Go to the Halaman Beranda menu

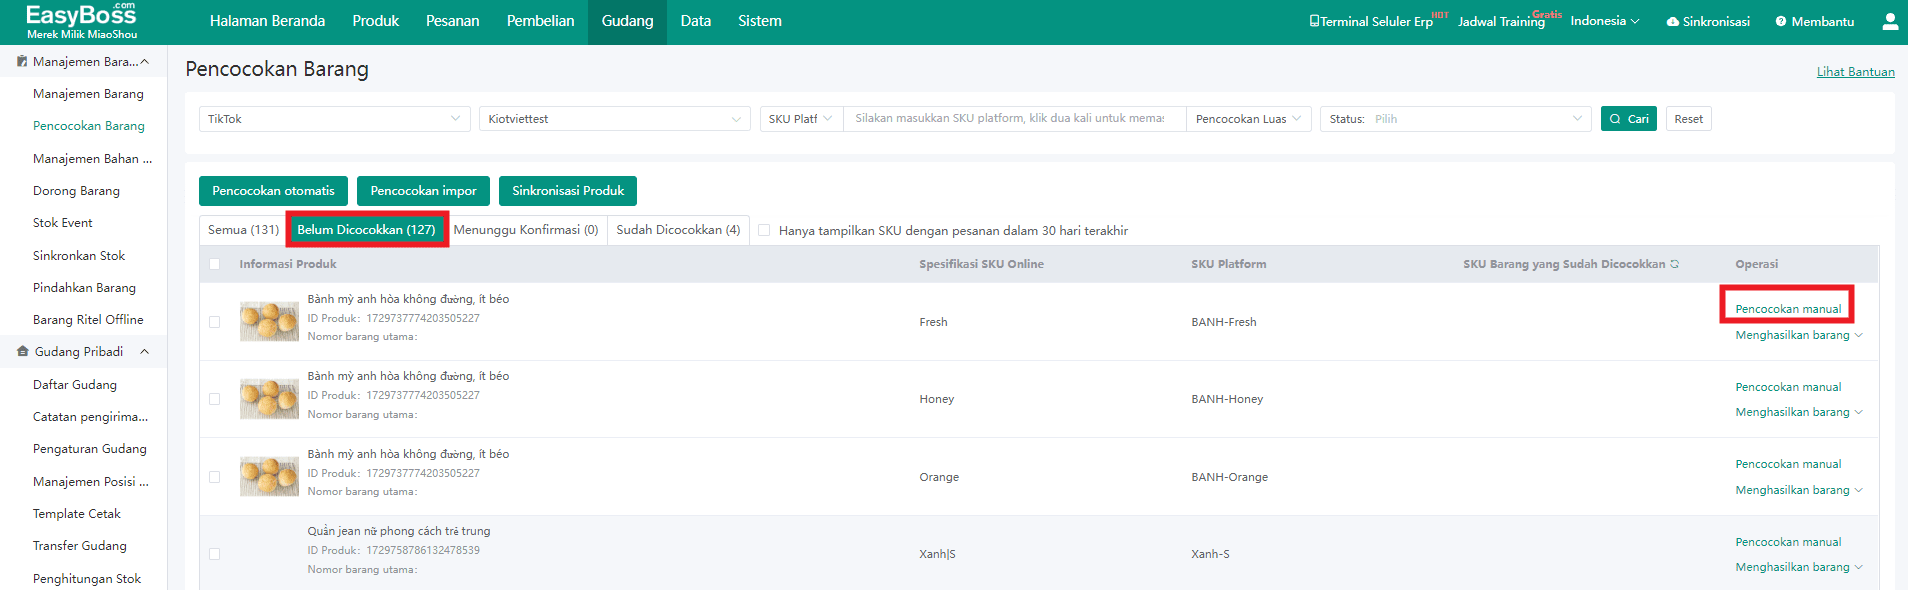(x=267, y=21)
